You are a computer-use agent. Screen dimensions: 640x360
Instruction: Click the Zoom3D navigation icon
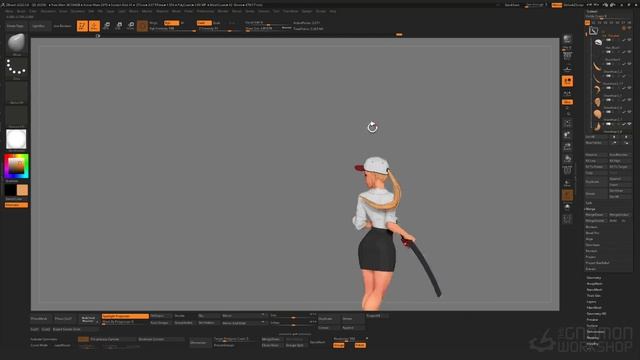[567, 147]
